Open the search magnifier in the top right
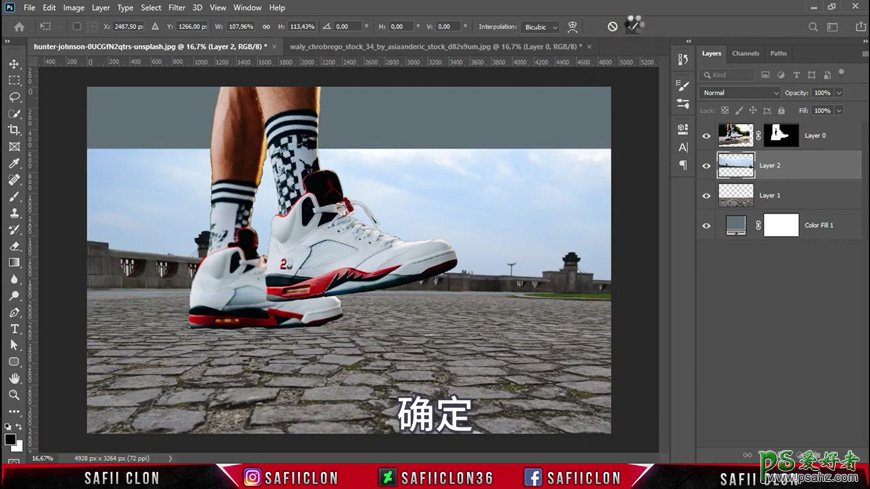Viewport: 870px width, 489px height. tap(813, 27)
